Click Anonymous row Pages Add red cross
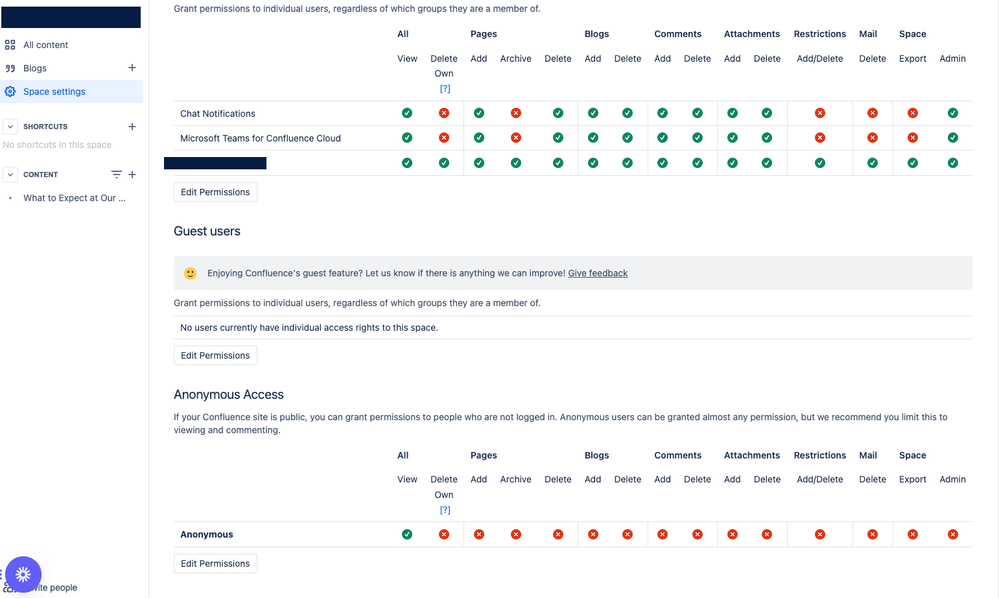Viewport: 999px width, 598px height. point(479,534)
